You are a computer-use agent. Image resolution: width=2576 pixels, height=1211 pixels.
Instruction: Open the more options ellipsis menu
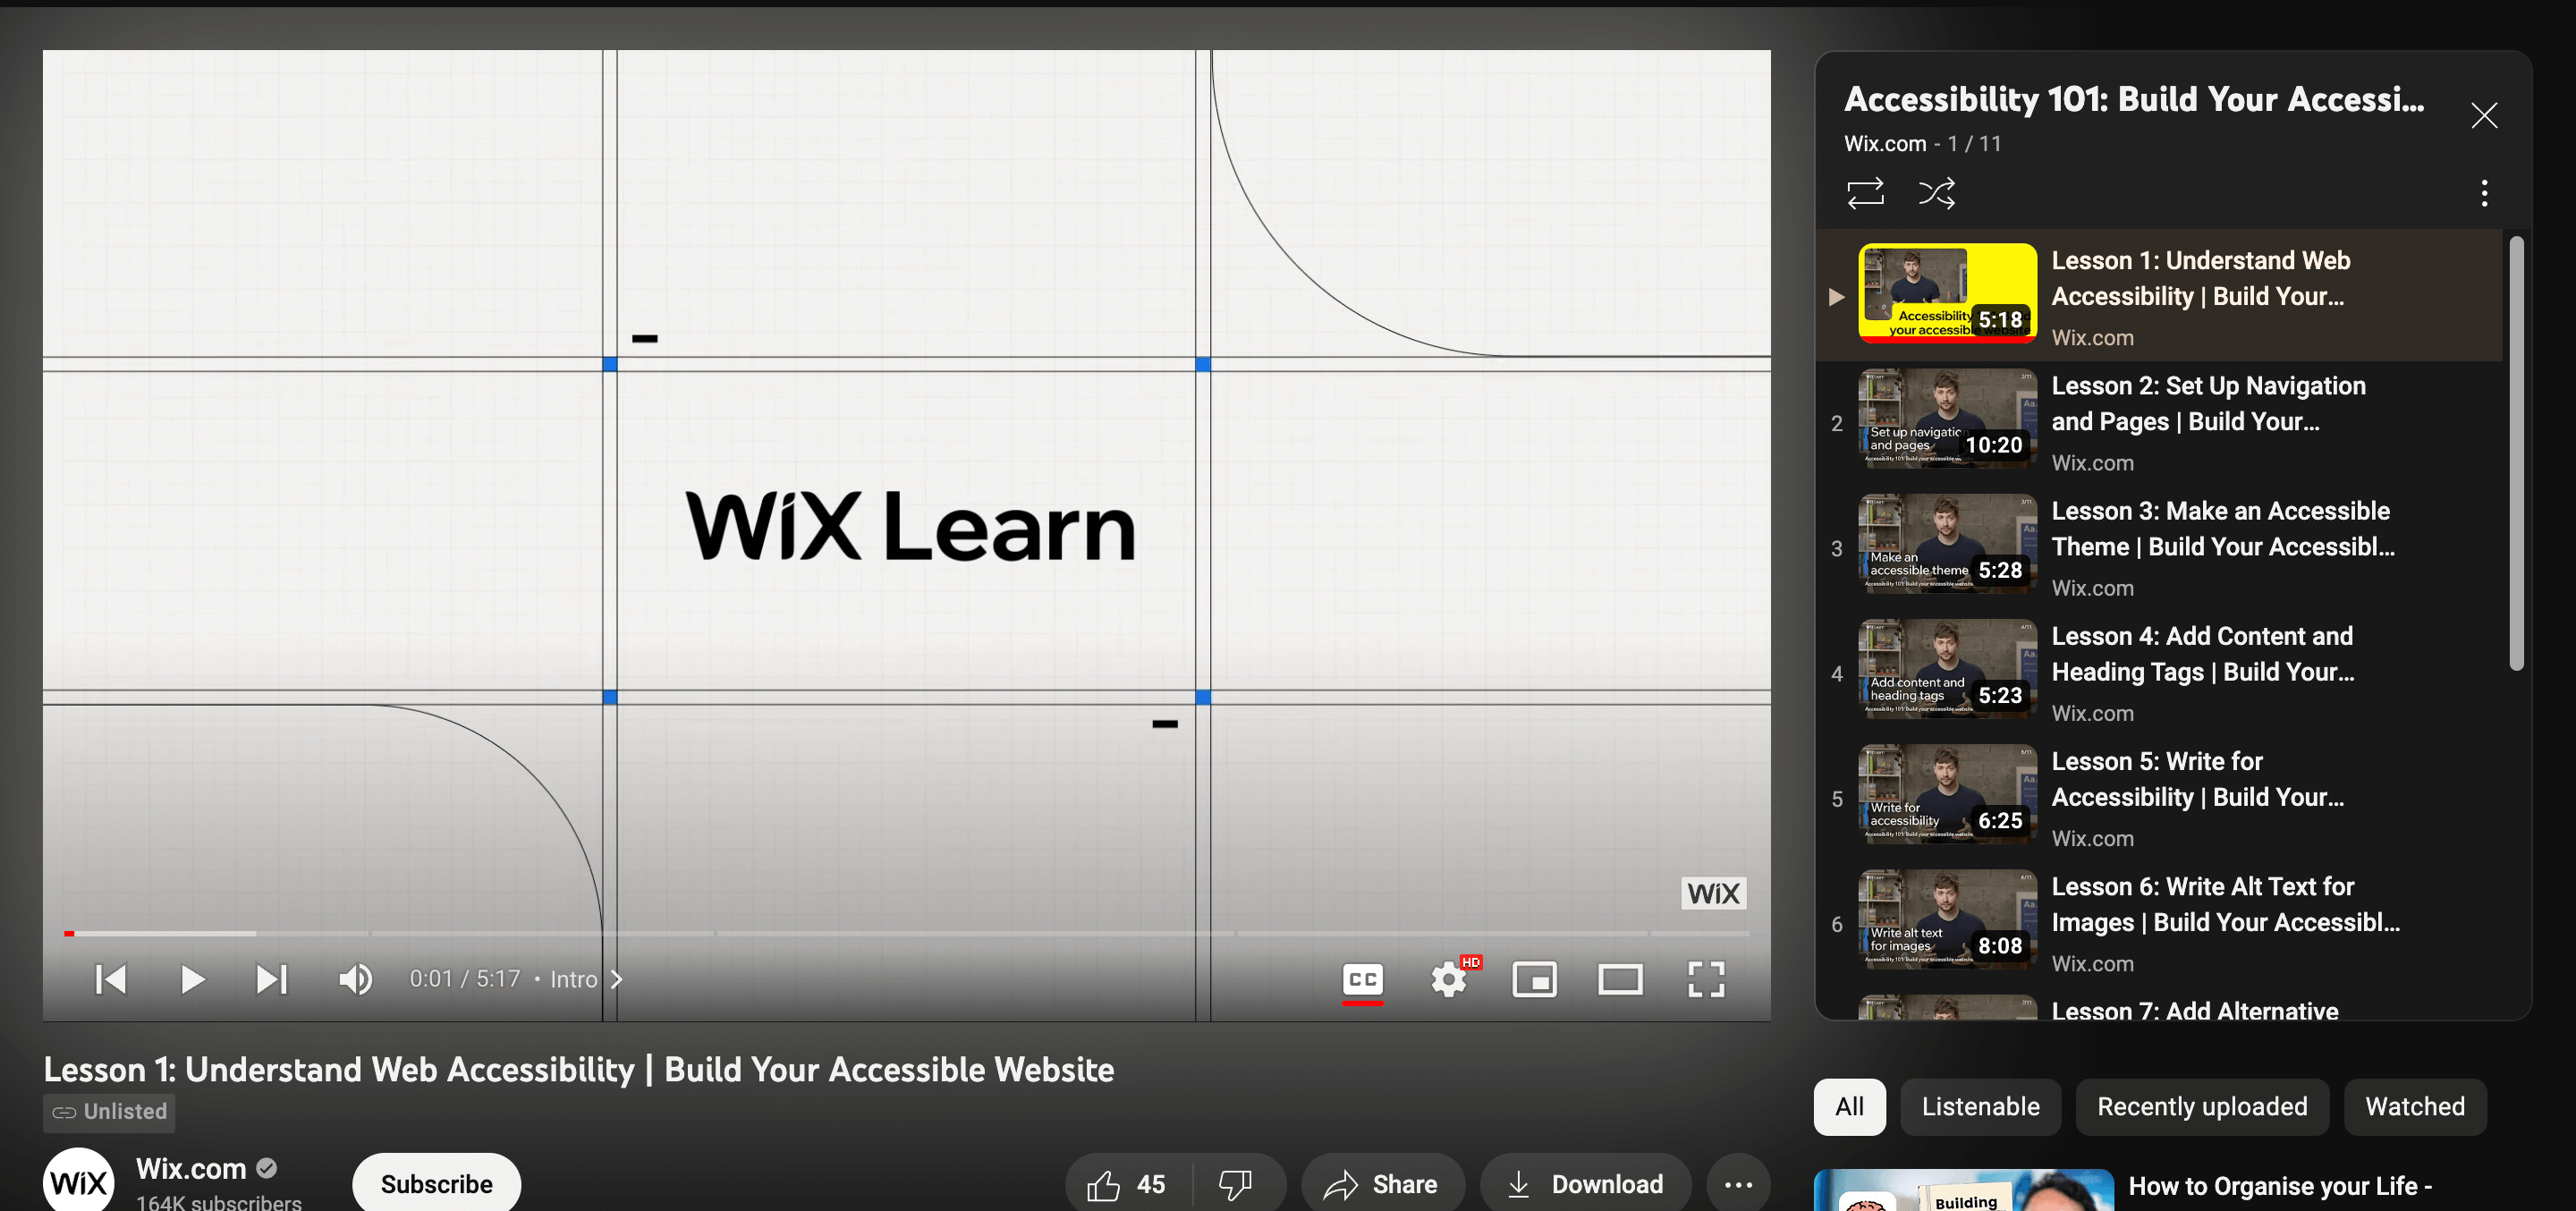tap(1738, 1181)
